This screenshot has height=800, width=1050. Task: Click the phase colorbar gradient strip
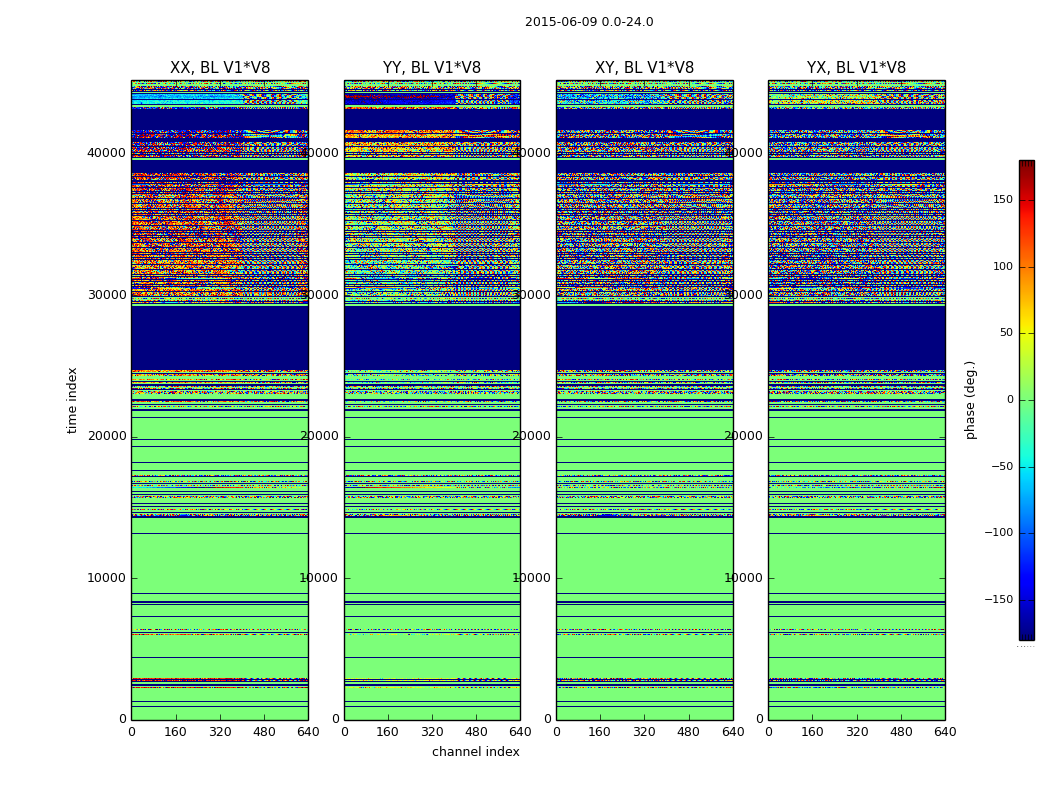click(x=1026, y=400)
